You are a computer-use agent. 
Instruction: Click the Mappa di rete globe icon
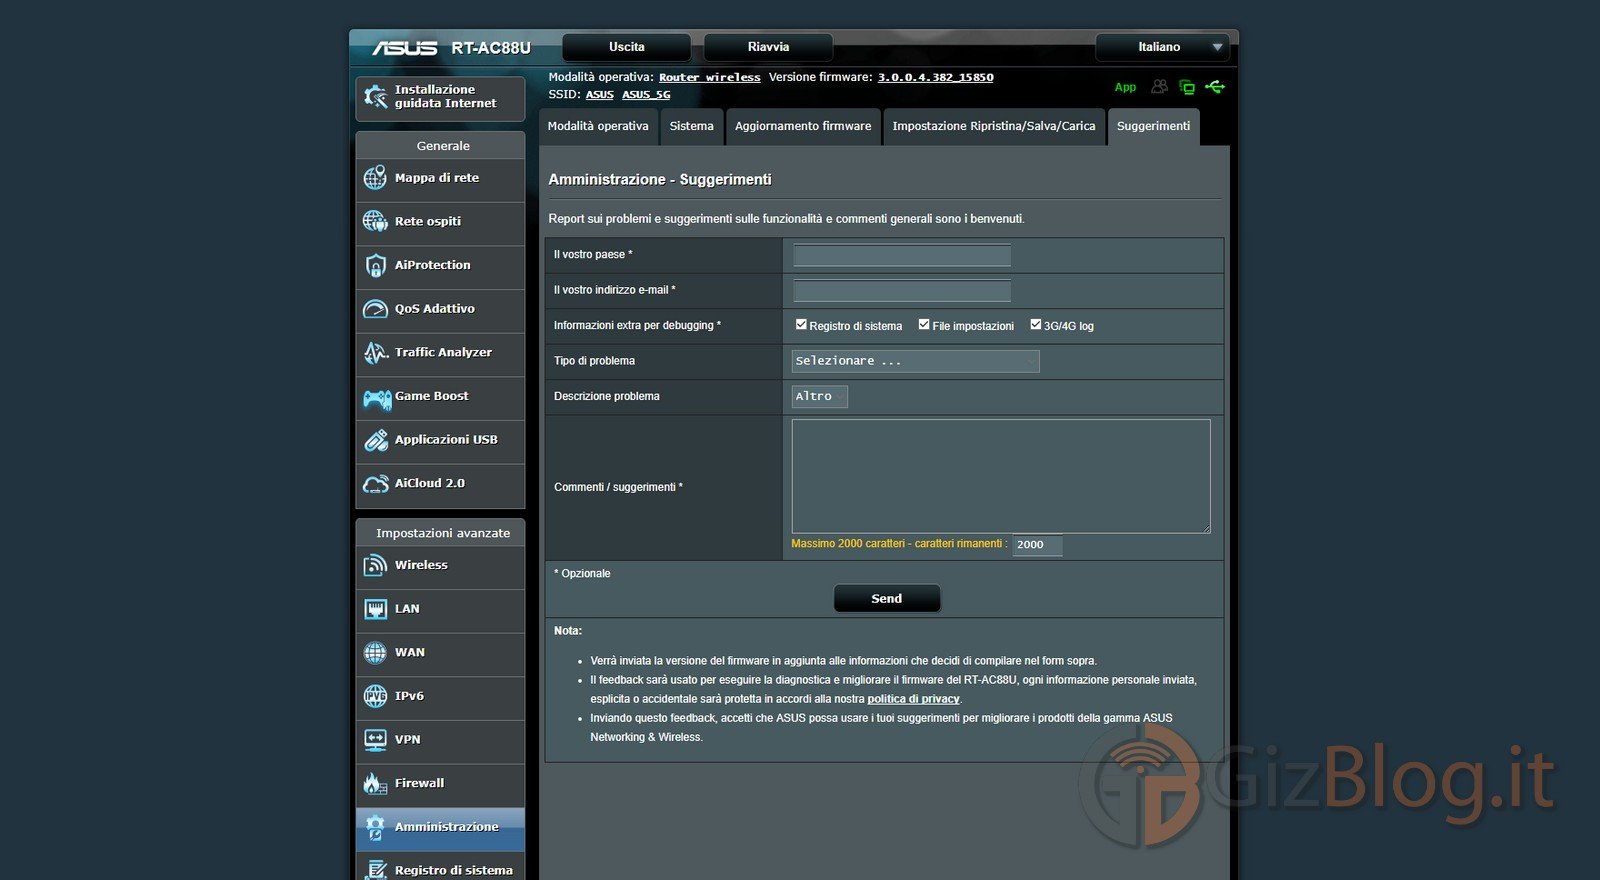click(x=375, y=178)
